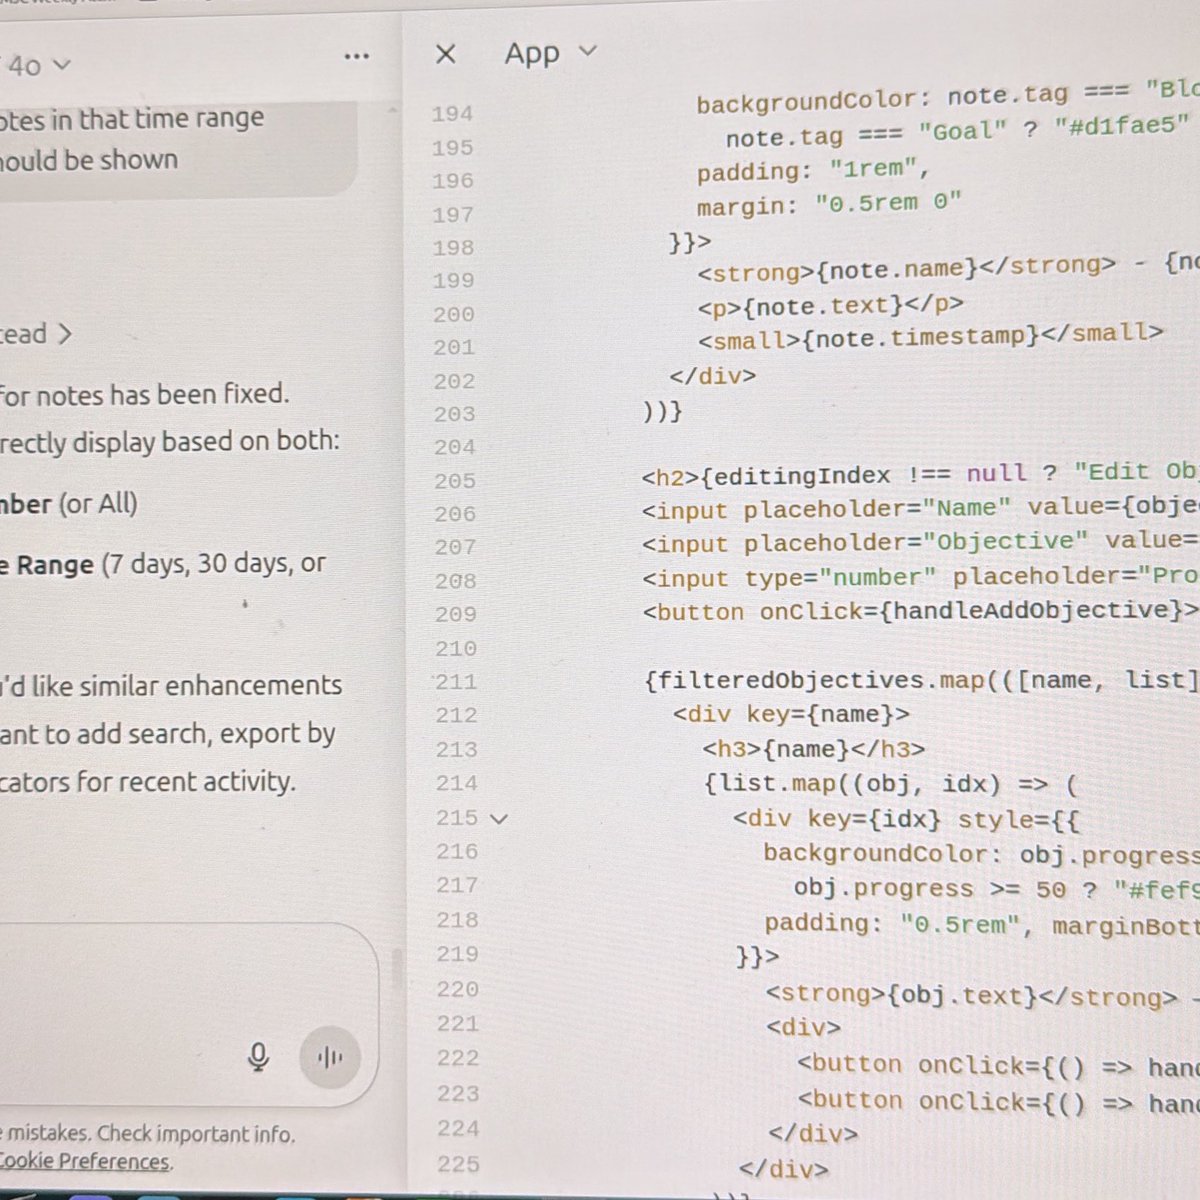This screenshot has width=1200, height=1200.
Task: Select line number 205 in gutter
Action: pos(455,481)
